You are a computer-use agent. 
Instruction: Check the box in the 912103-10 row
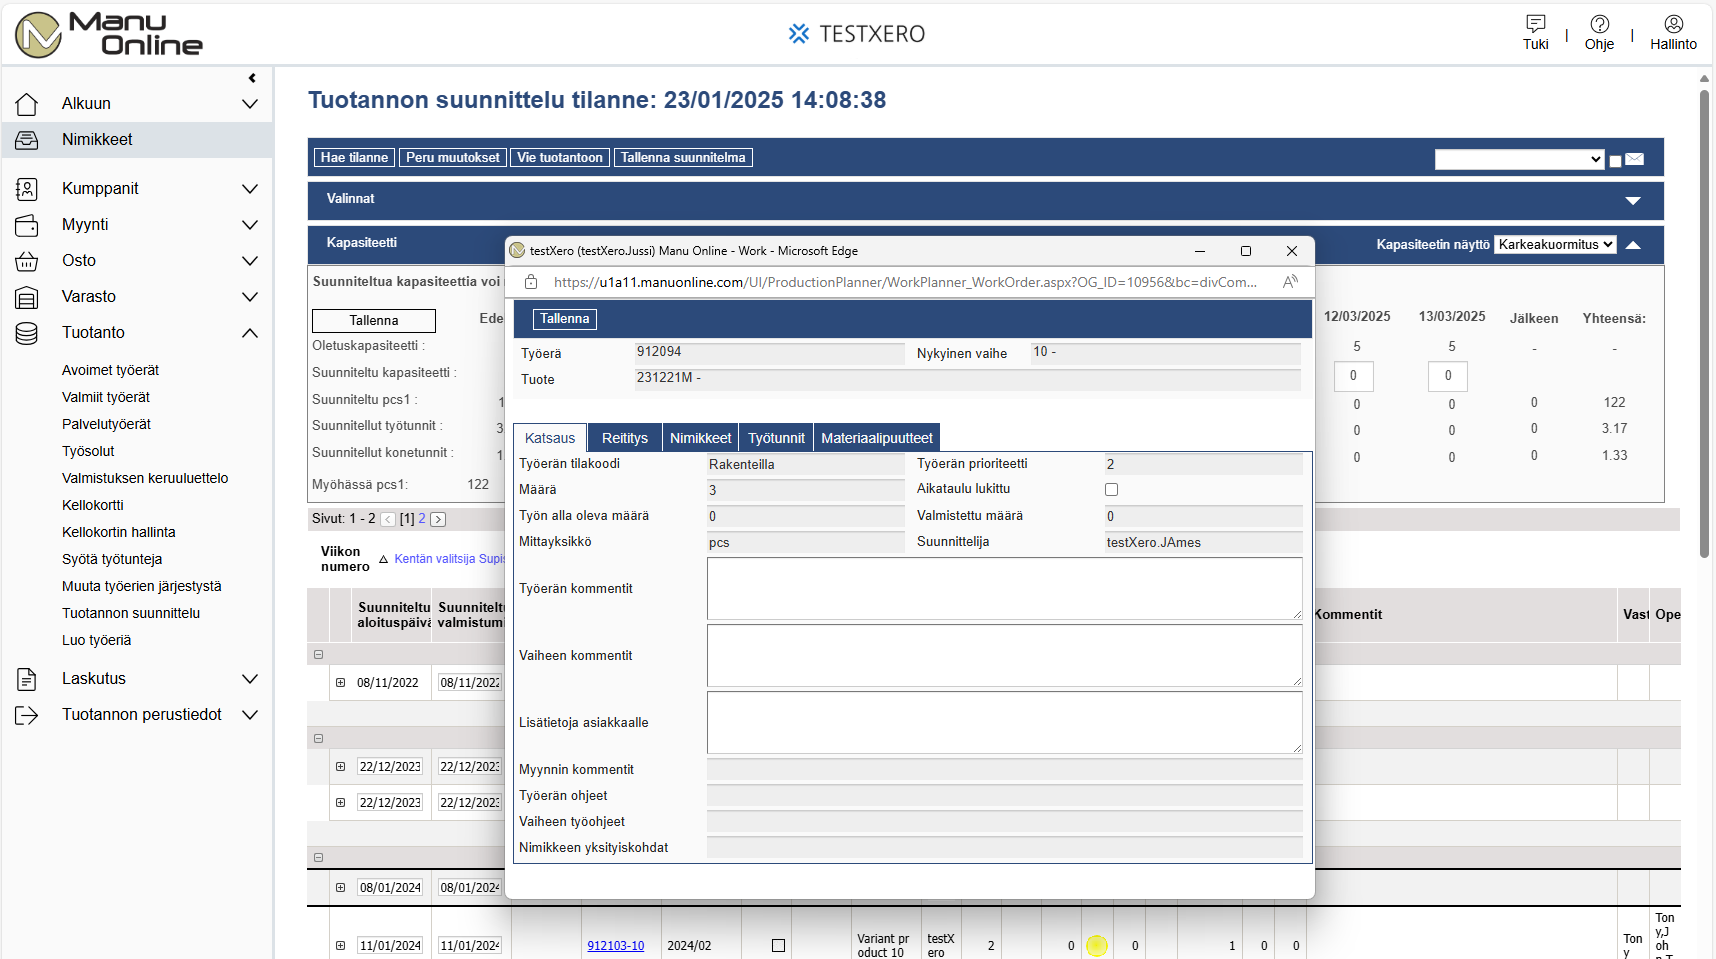pyautogui.click(x=778, y=946)
